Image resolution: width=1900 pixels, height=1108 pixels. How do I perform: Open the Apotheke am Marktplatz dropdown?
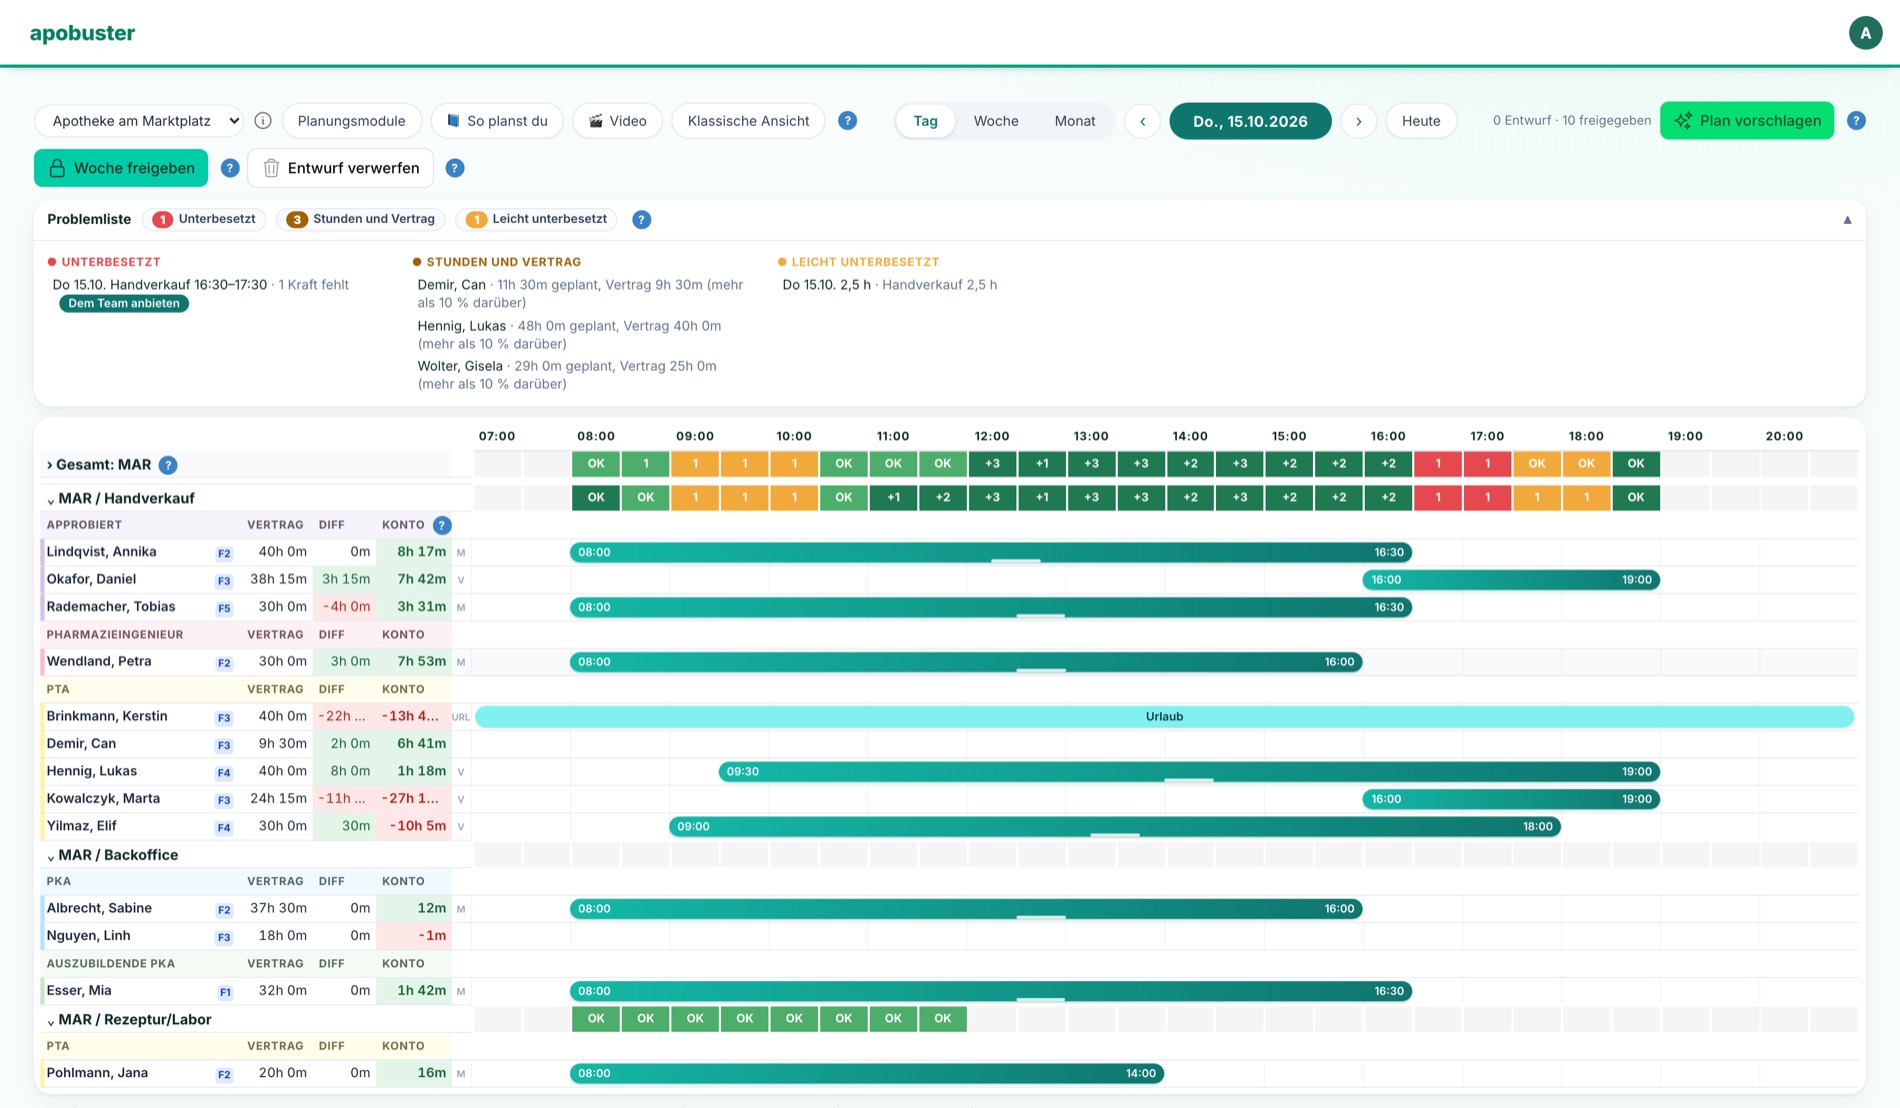point(140,121)
